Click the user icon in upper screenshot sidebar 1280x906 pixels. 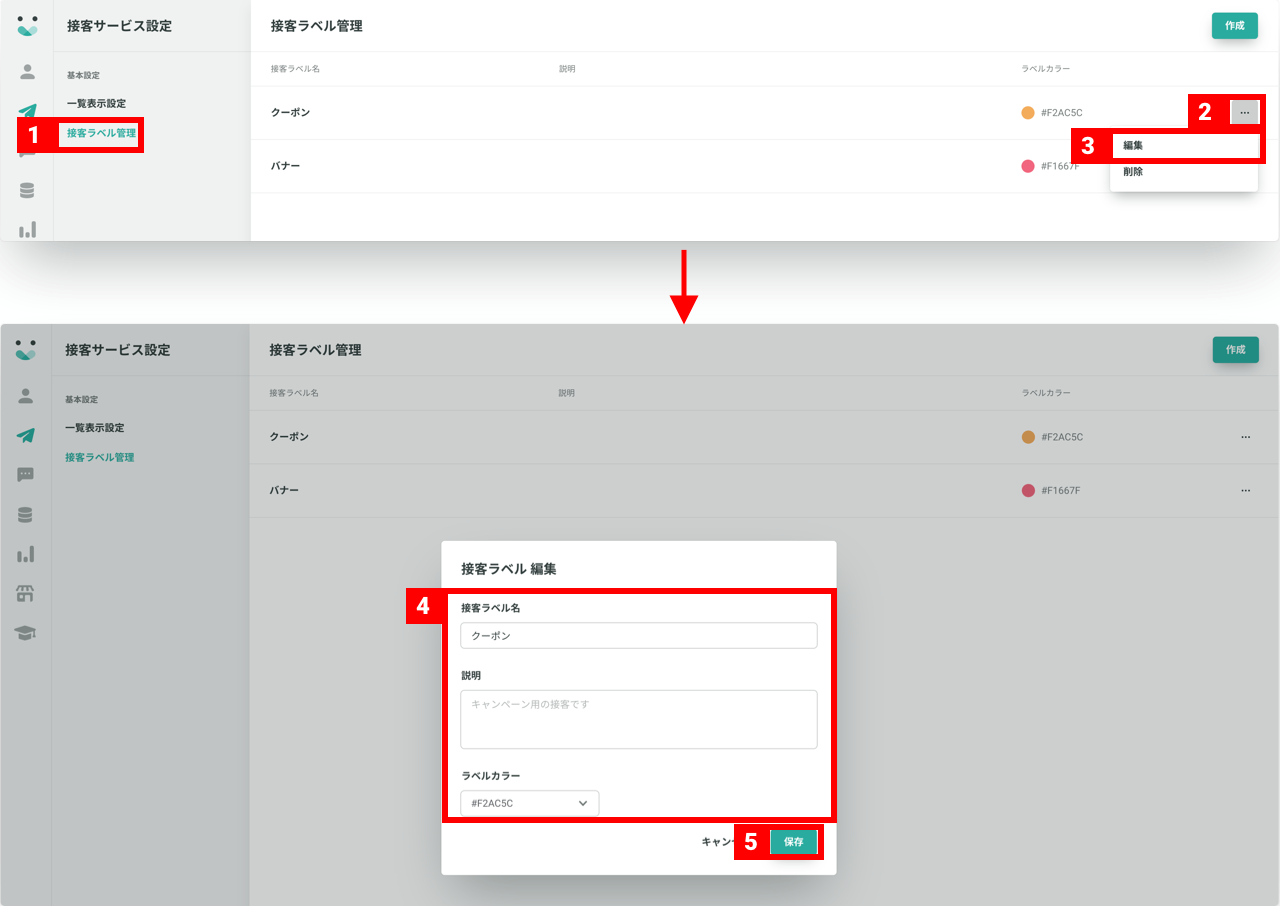click(x=27, y=71)
